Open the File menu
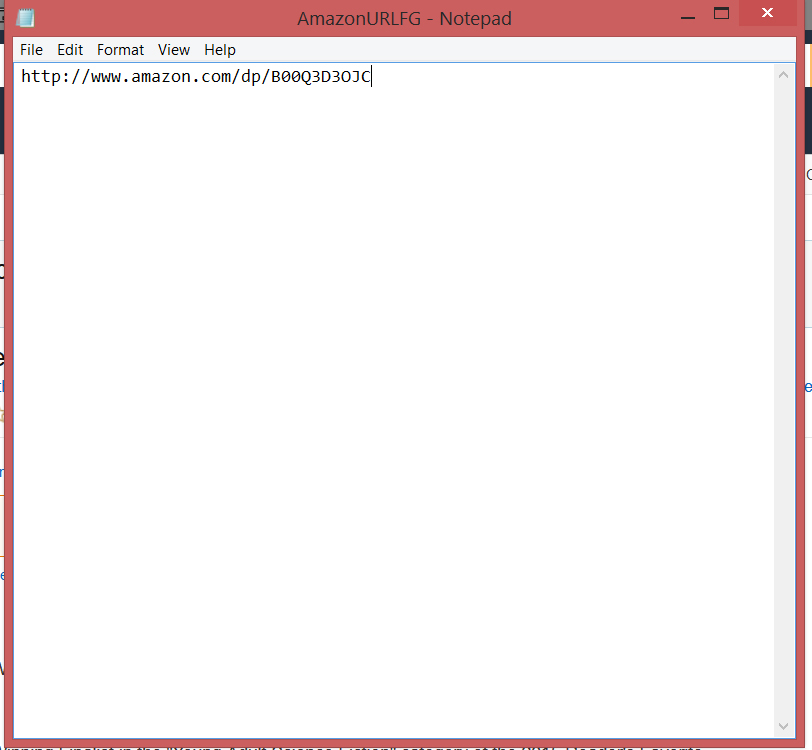Image resolution: width=812 pixels, height=750 pixels. pos(31,50)
